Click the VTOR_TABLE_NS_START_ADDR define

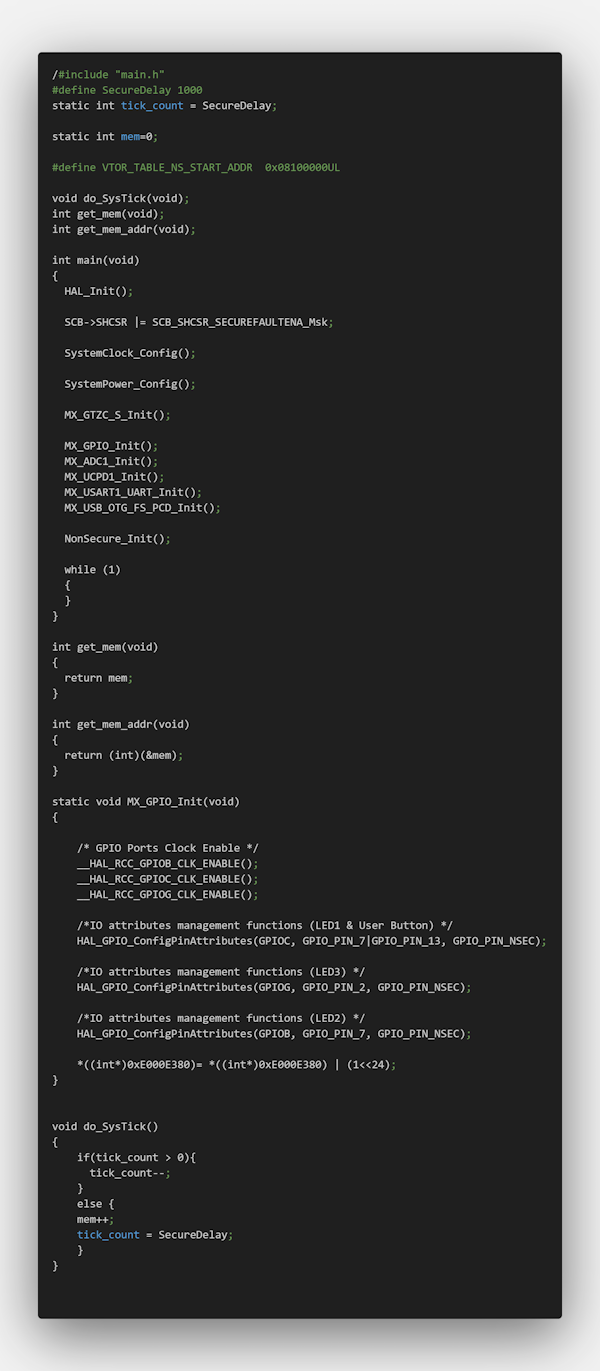tap(196, 167)
